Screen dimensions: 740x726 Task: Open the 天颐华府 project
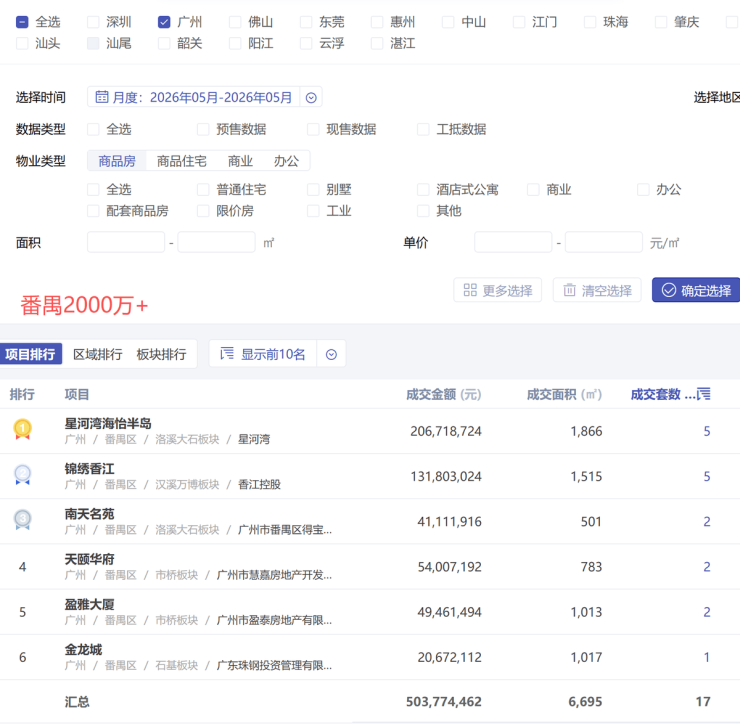pos(90,559)
